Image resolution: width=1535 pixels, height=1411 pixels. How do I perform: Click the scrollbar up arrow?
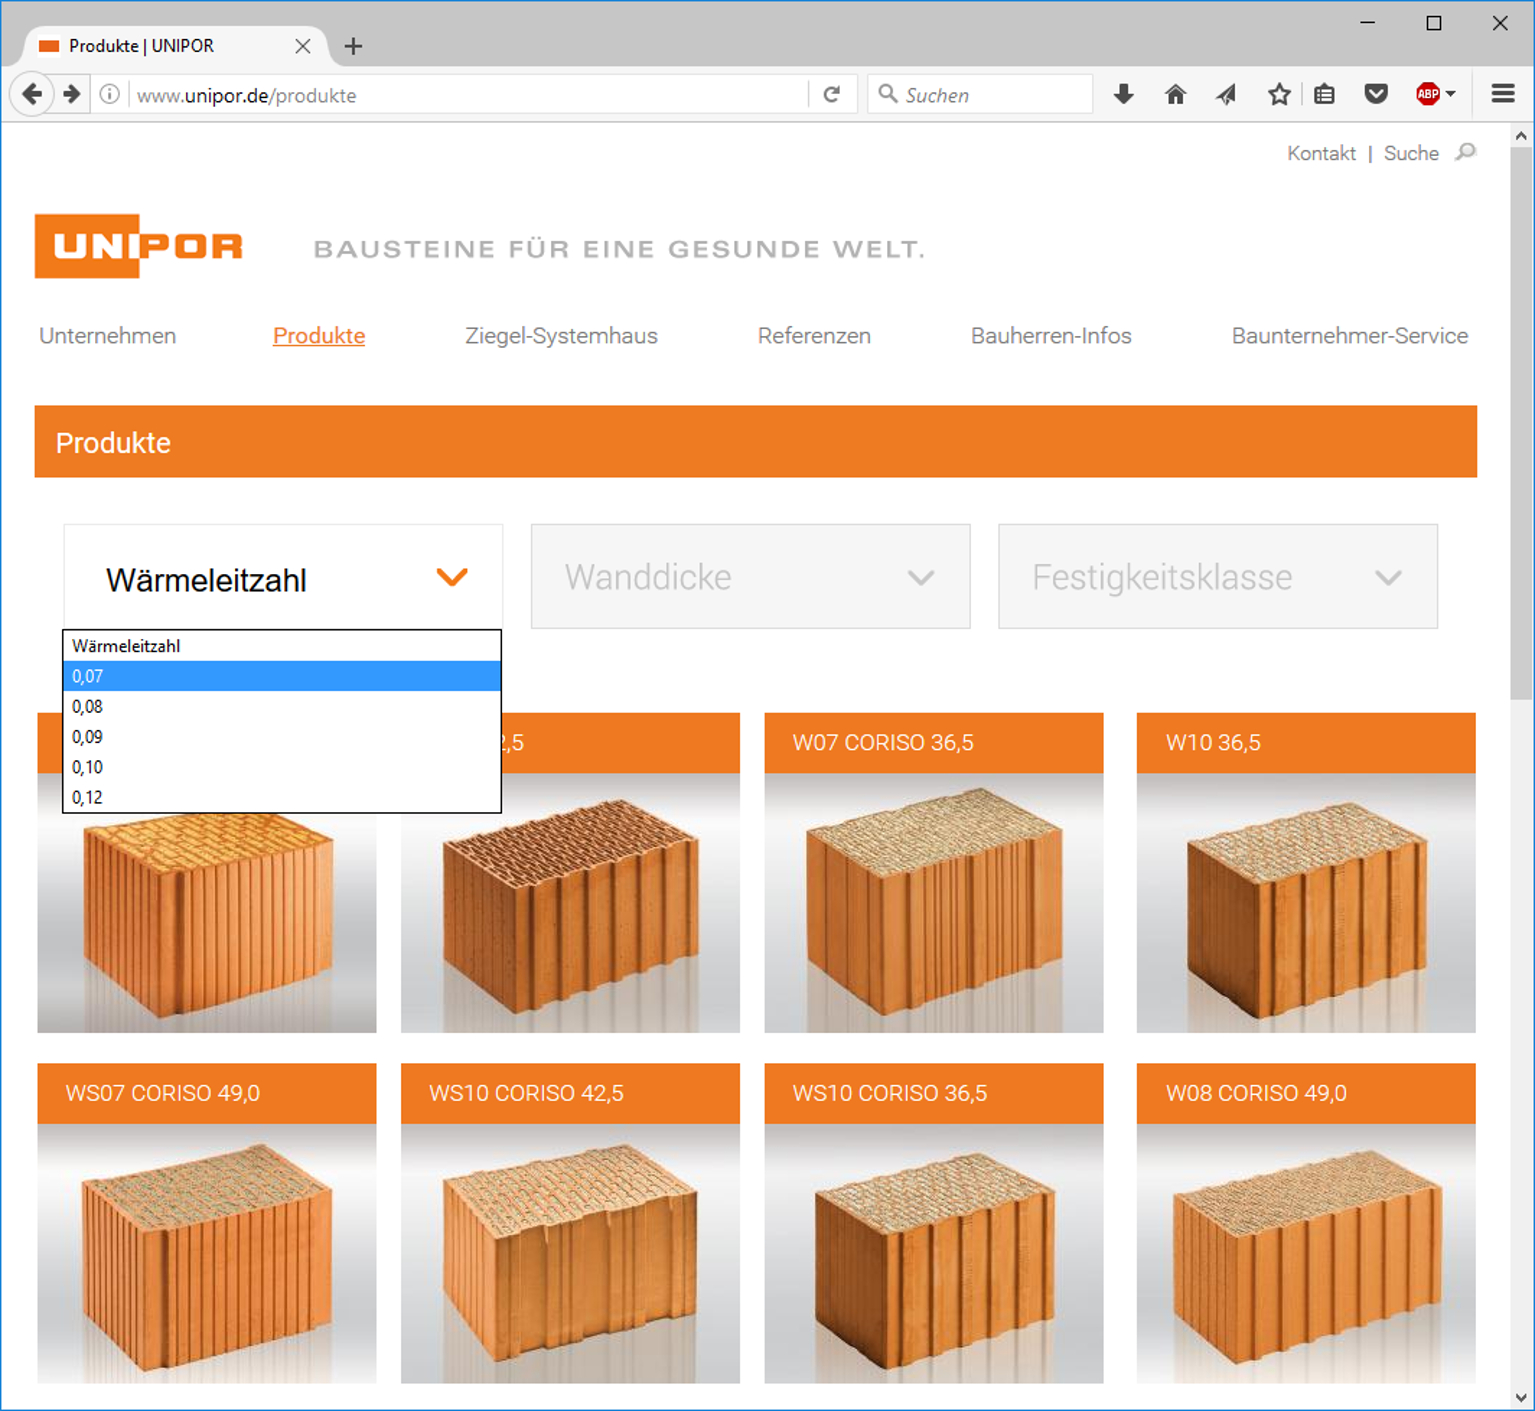[1521, 136]
